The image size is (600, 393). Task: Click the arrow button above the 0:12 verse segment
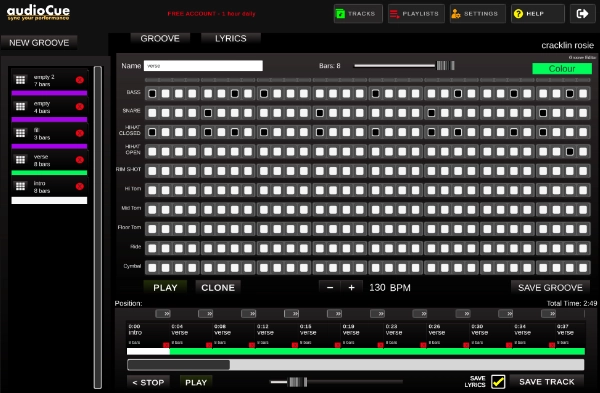[x=292, y=314]
